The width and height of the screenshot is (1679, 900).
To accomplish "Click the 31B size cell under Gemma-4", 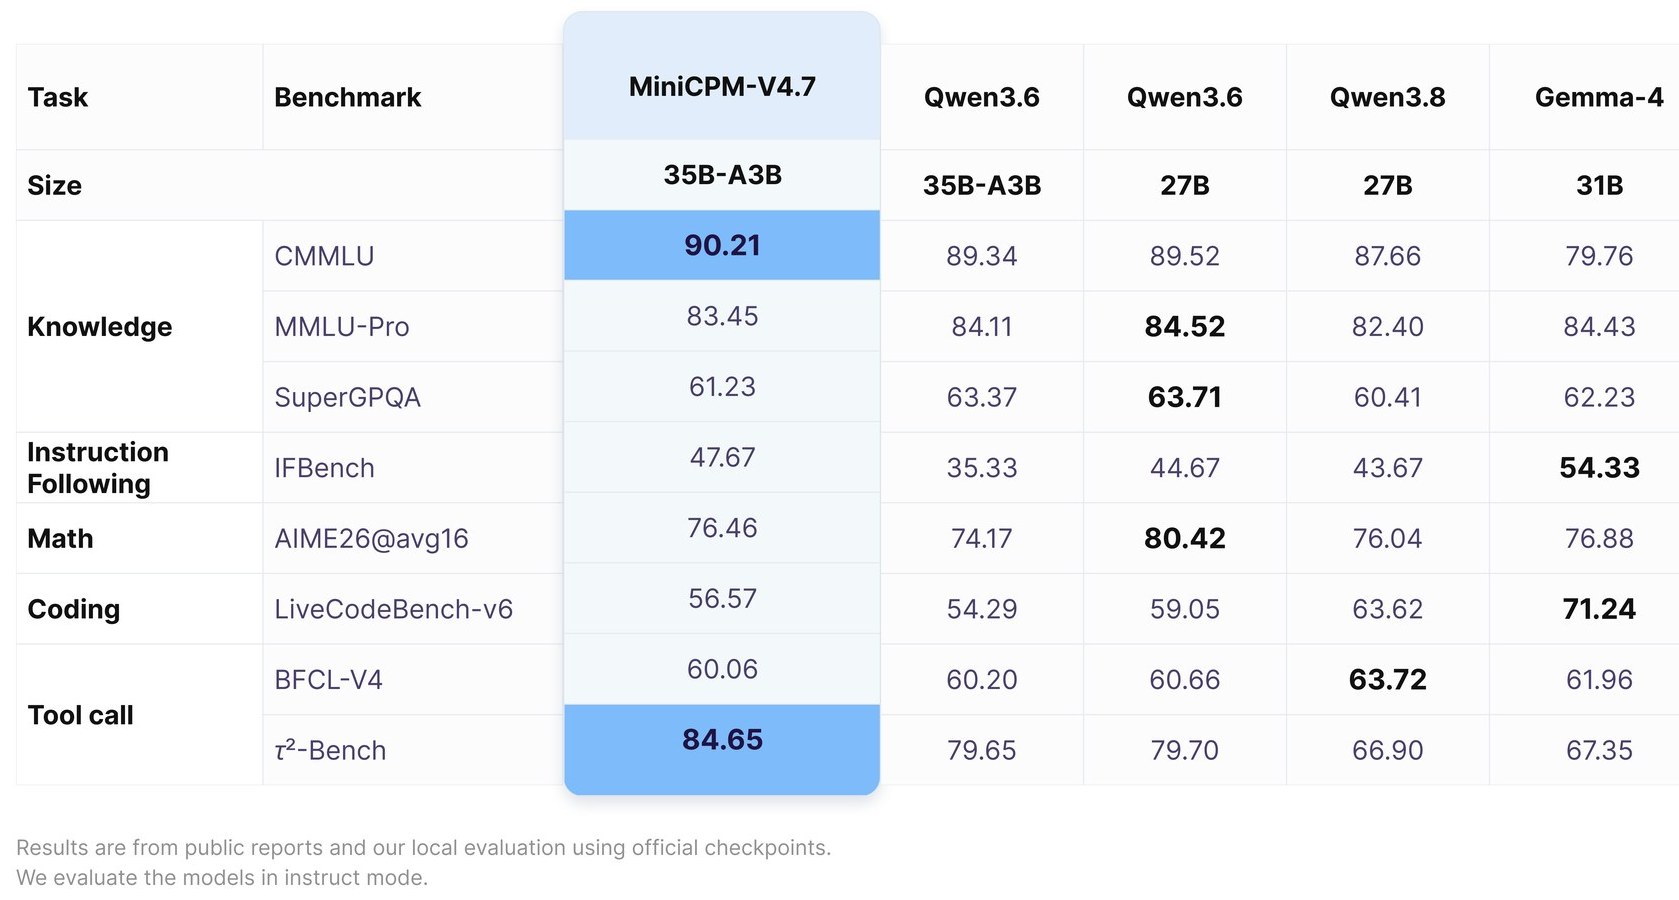I will 1599,186.
